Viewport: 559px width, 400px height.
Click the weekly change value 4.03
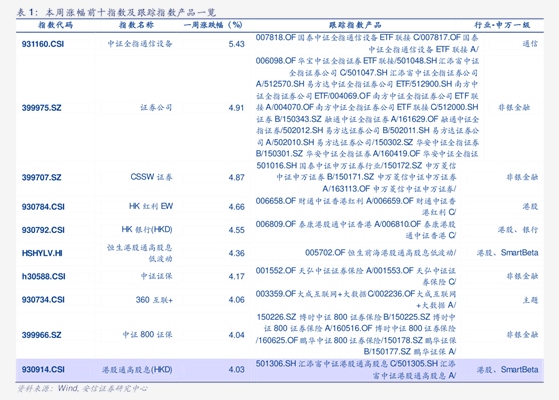point(236,369)
